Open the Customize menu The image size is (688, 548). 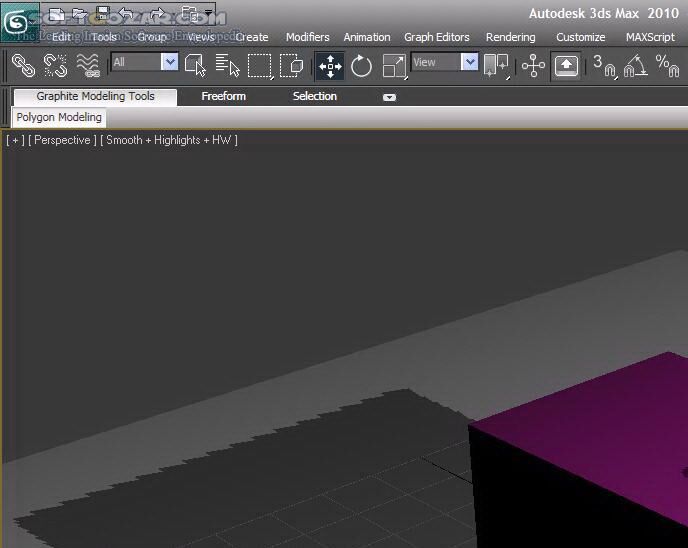point(580,37)
